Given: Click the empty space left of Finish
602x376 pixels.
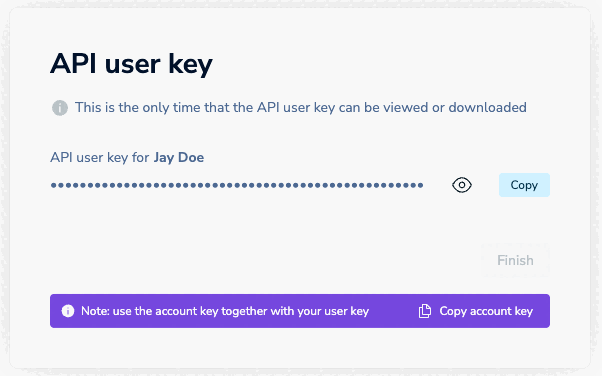Looking at the screenshot, I should point(265,260).
